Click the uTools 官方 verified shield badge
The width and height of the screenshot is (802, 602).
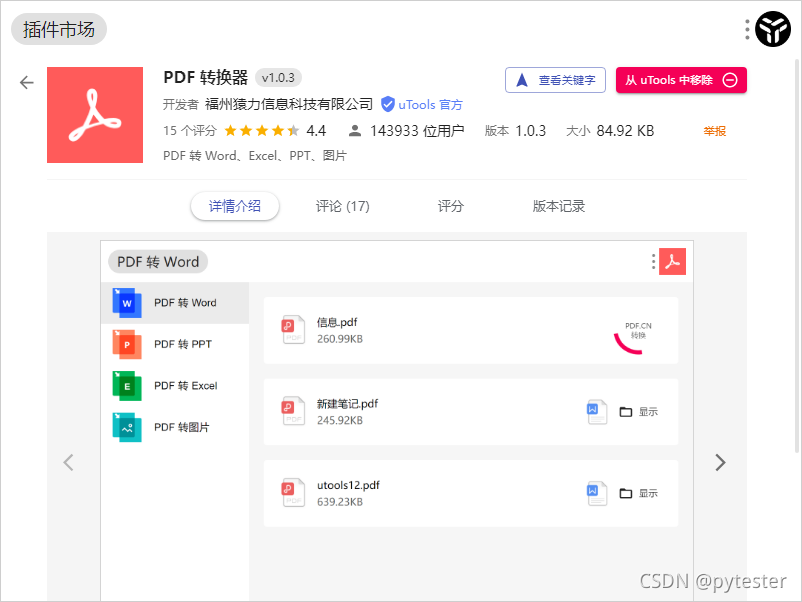coord(388,104)
